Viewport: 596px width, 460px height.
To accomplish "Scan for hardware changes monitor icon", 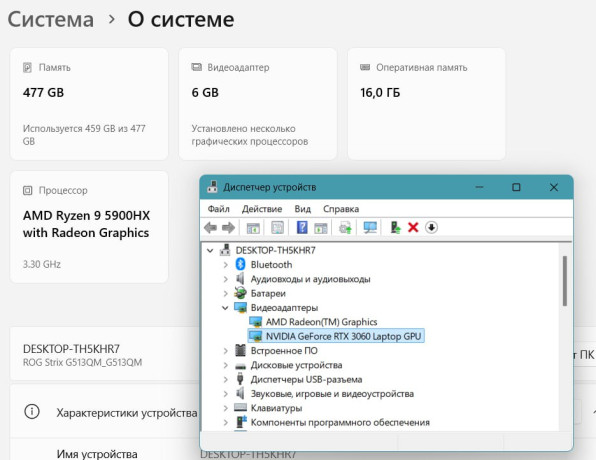I will [370, 228].
